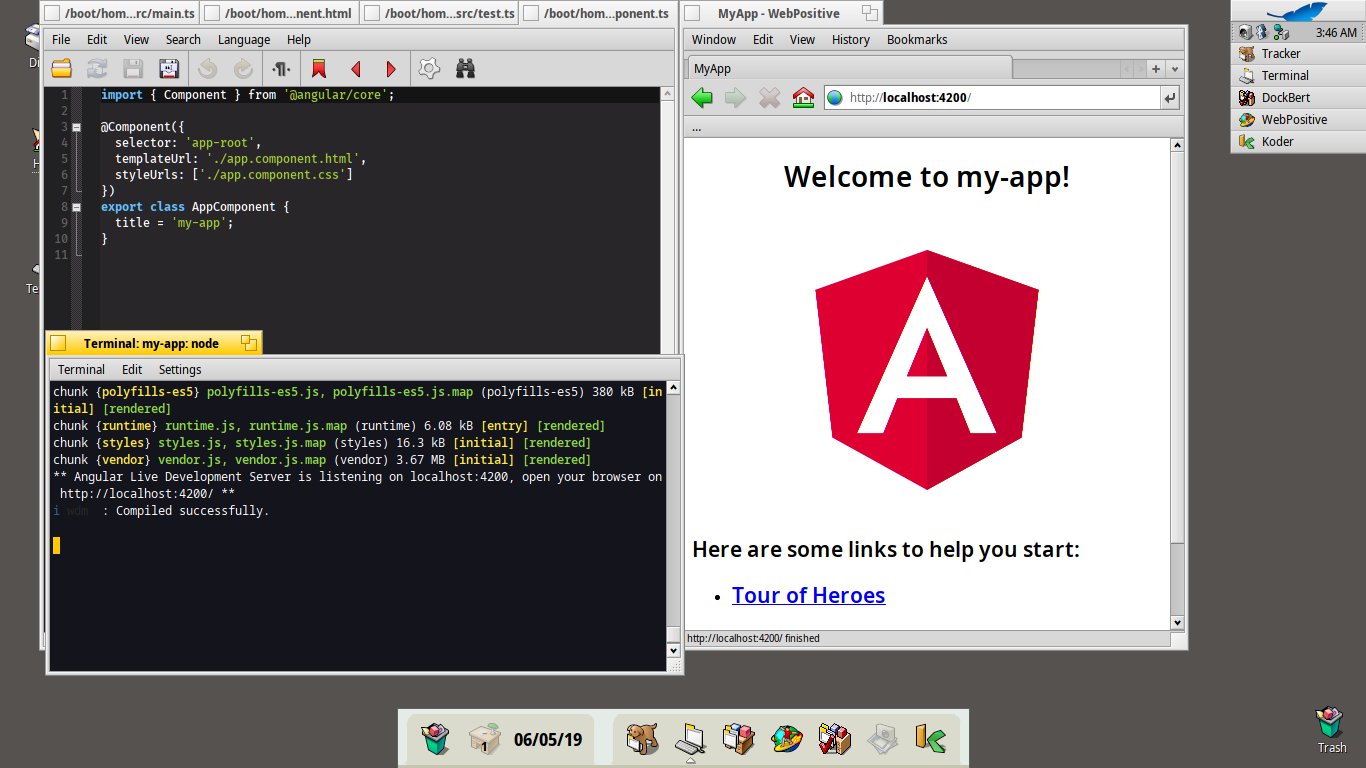Open the Language menu in Koder

pyautogui.click(x=244, y=40)
